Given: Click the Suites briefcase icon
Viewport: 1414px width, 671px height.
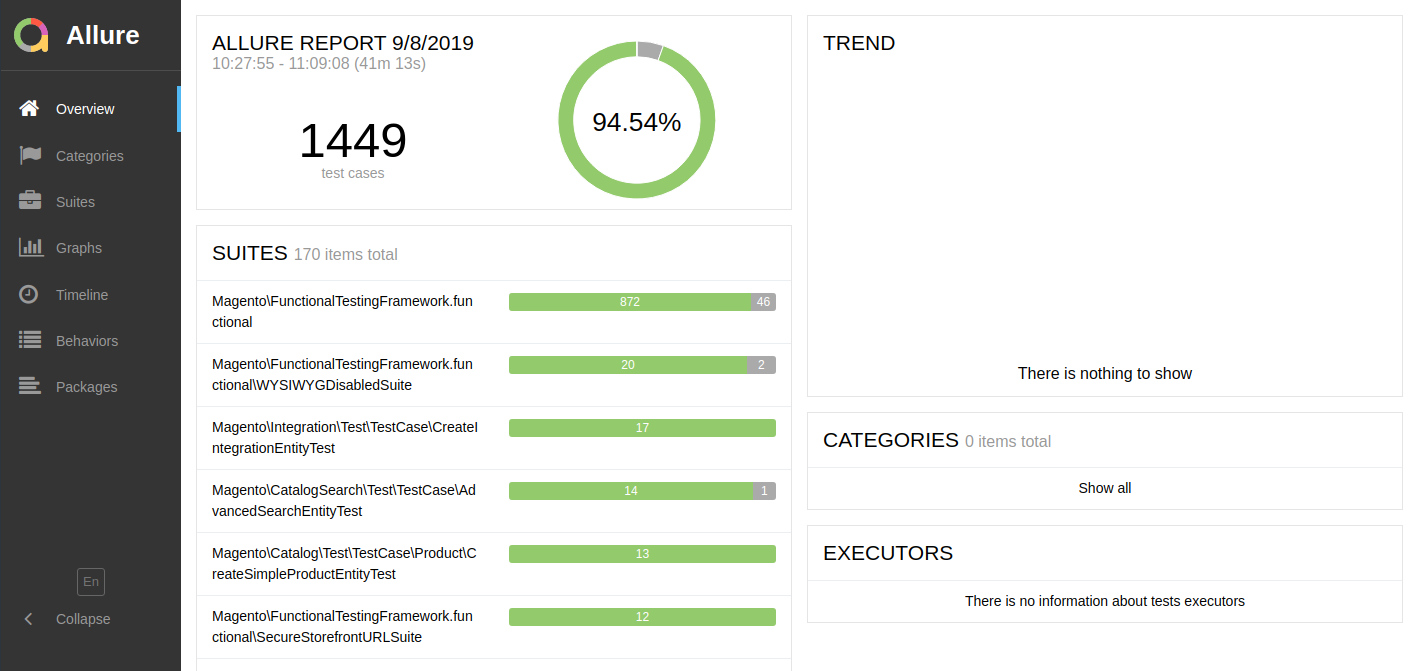Looking at the screenshot, I should (30, 201).
